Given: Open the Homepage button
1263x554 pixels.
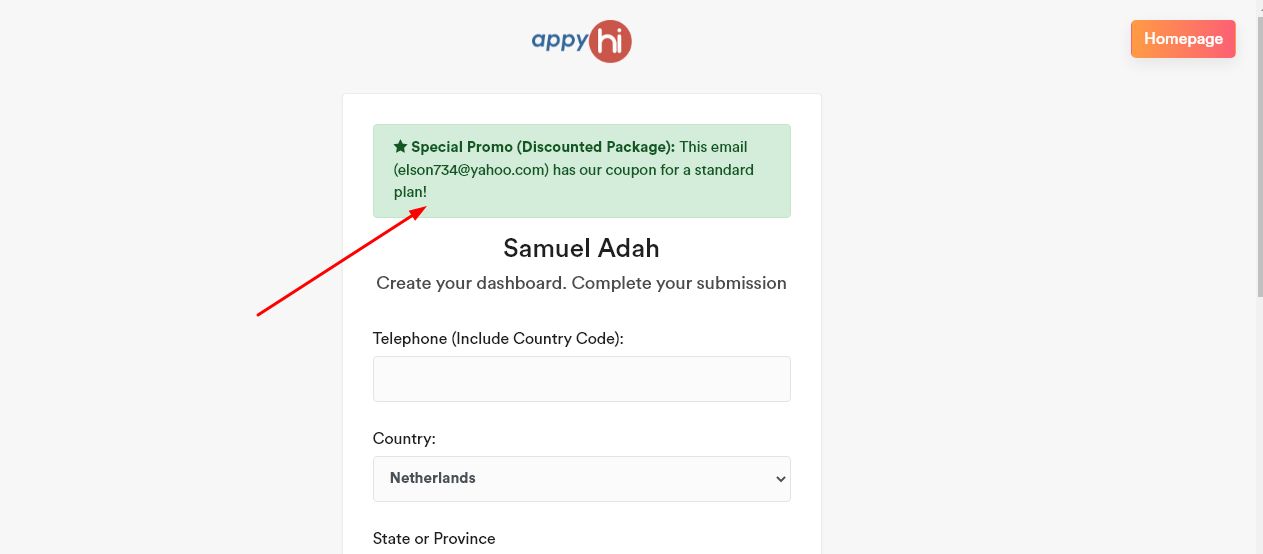Looking at the screenshot, I should click(x=1183, y=39).
